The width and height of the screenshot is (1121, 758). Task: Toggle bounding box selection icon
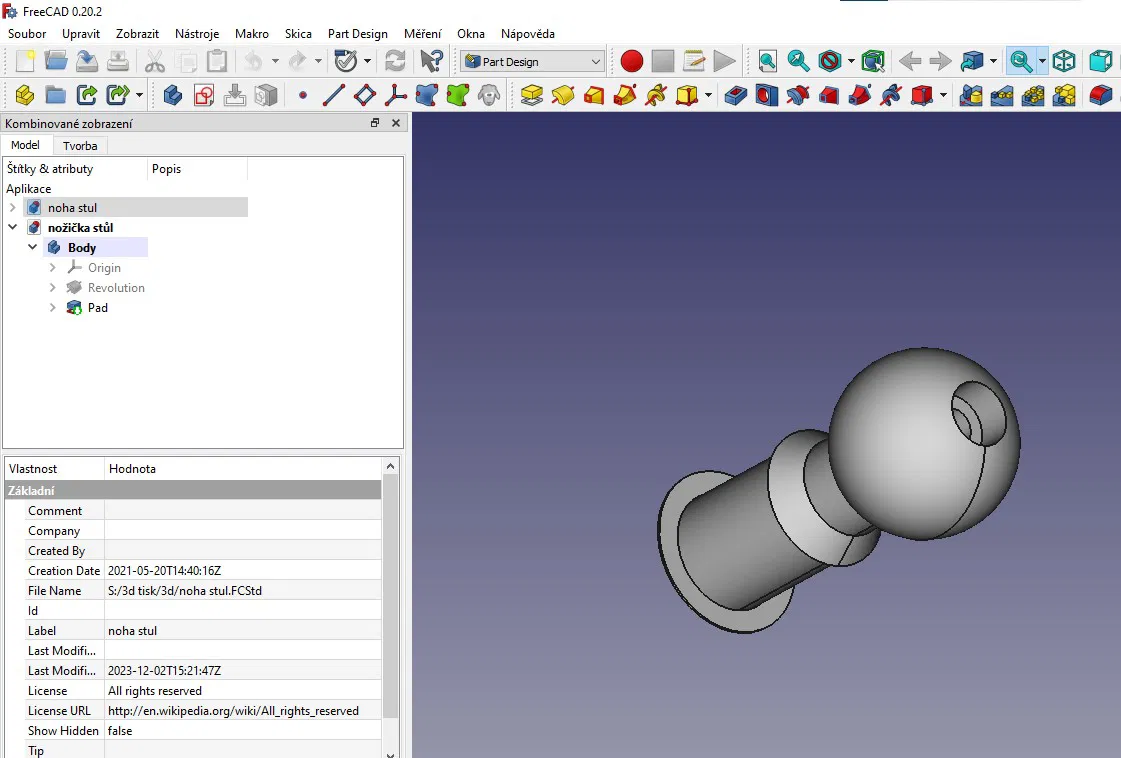coord(873,61)
